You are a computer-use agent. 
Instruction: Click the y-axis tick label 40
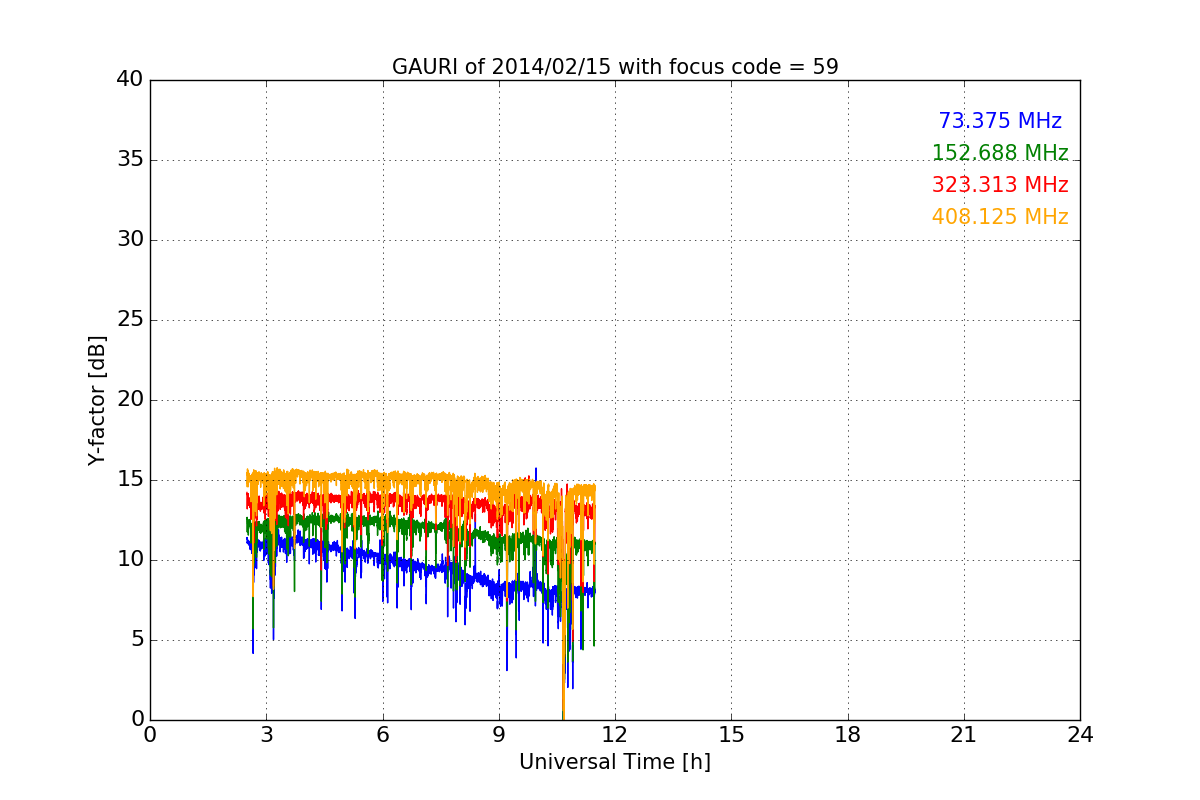(130, 80)
